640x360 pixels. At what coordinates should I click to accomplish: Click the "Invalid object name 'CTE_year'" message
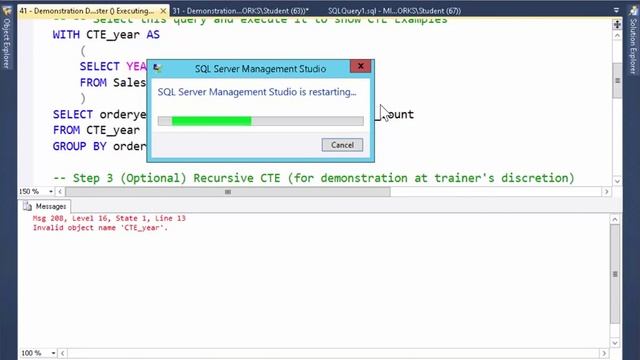click(100, 228)
